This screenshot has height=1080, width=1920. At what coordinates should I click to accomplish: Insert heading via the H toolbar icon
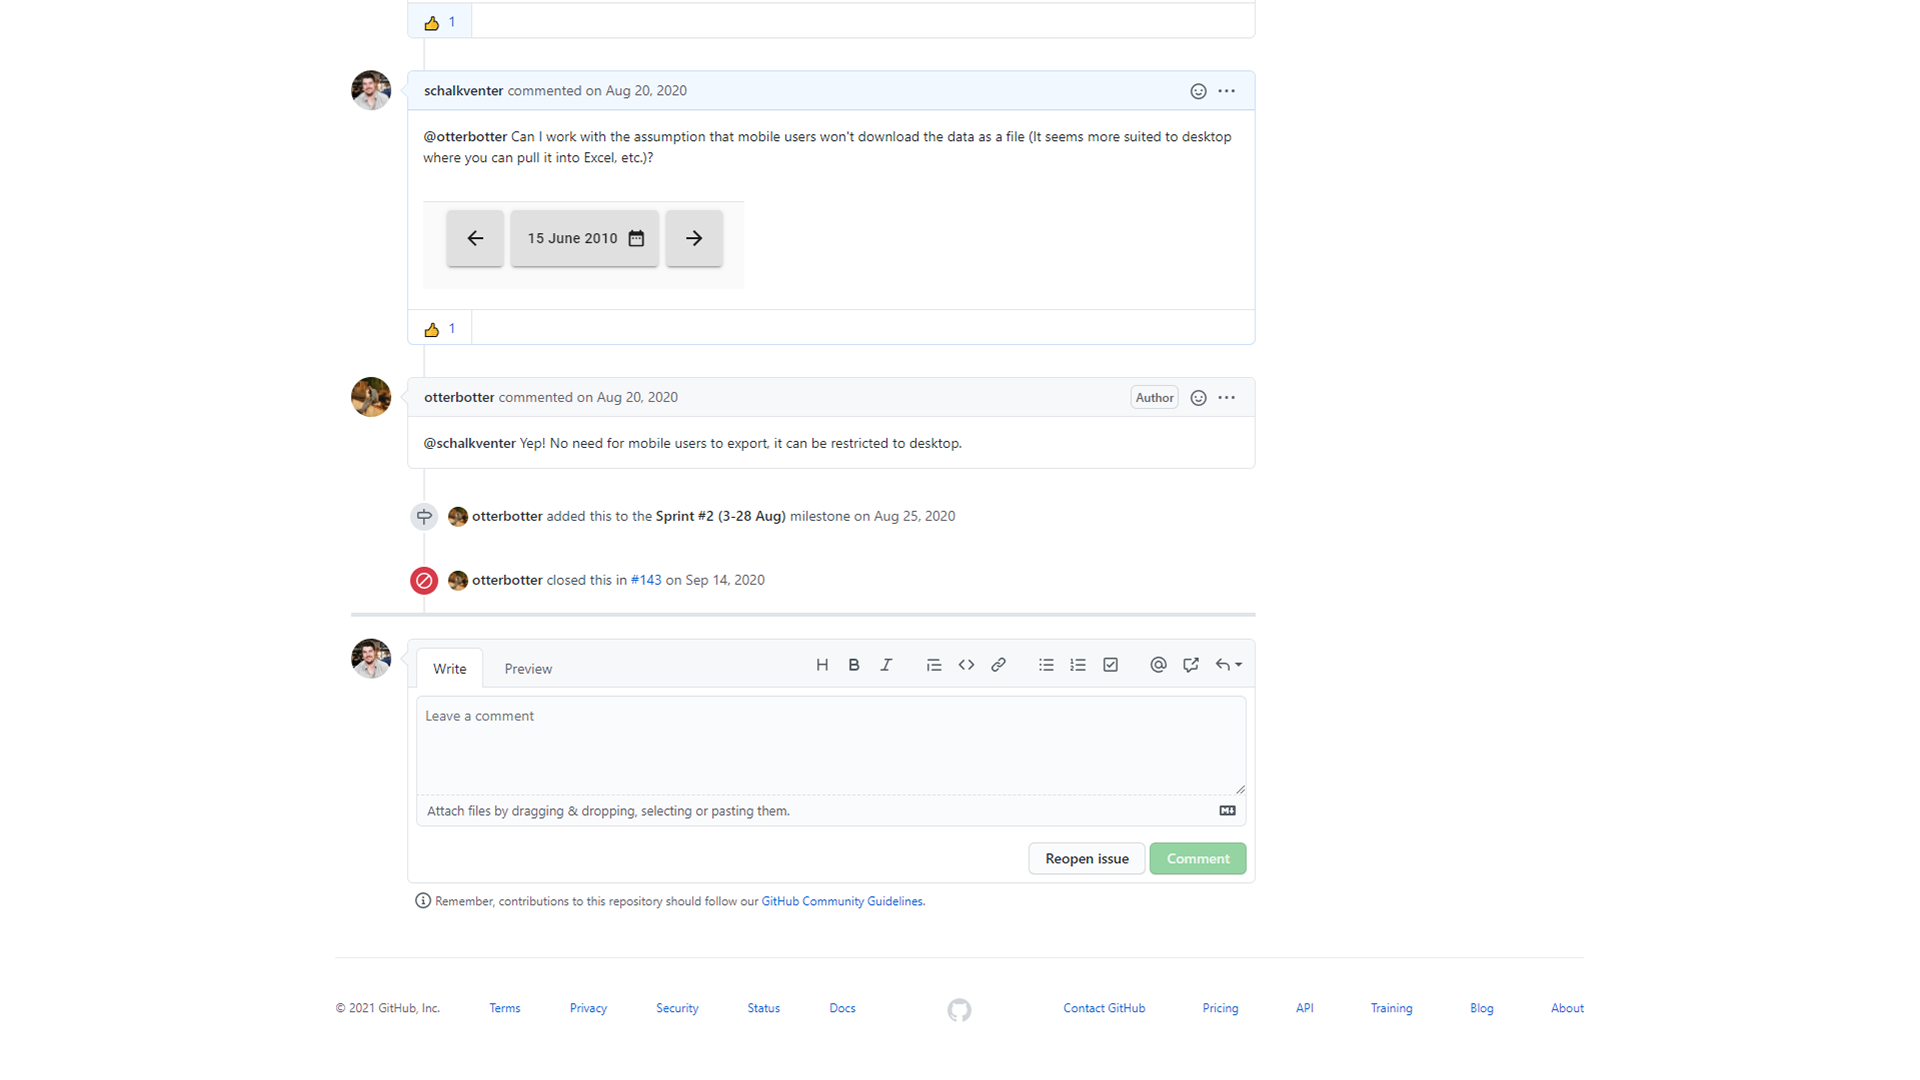point(822,665)
